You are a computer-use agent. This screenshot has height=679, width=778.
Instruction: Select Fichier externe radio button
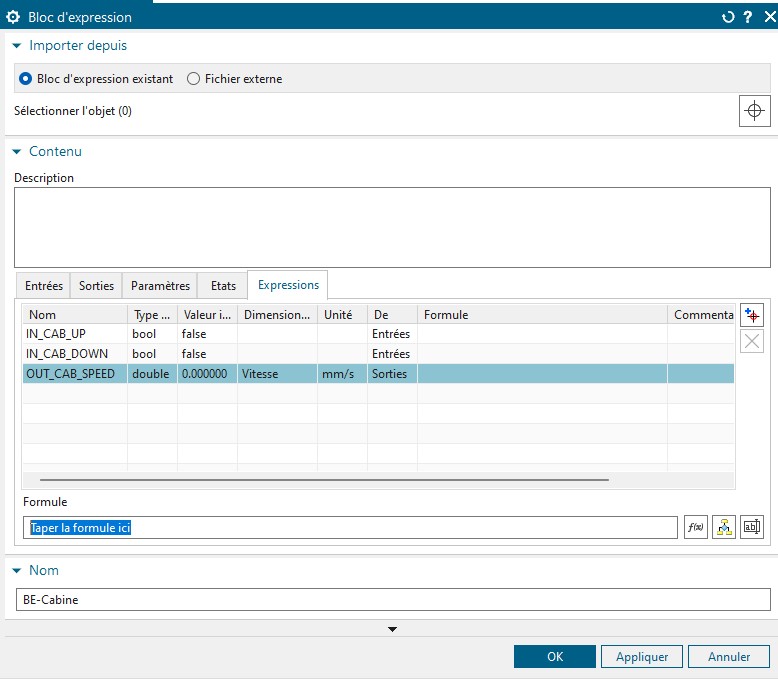point(193,78)
